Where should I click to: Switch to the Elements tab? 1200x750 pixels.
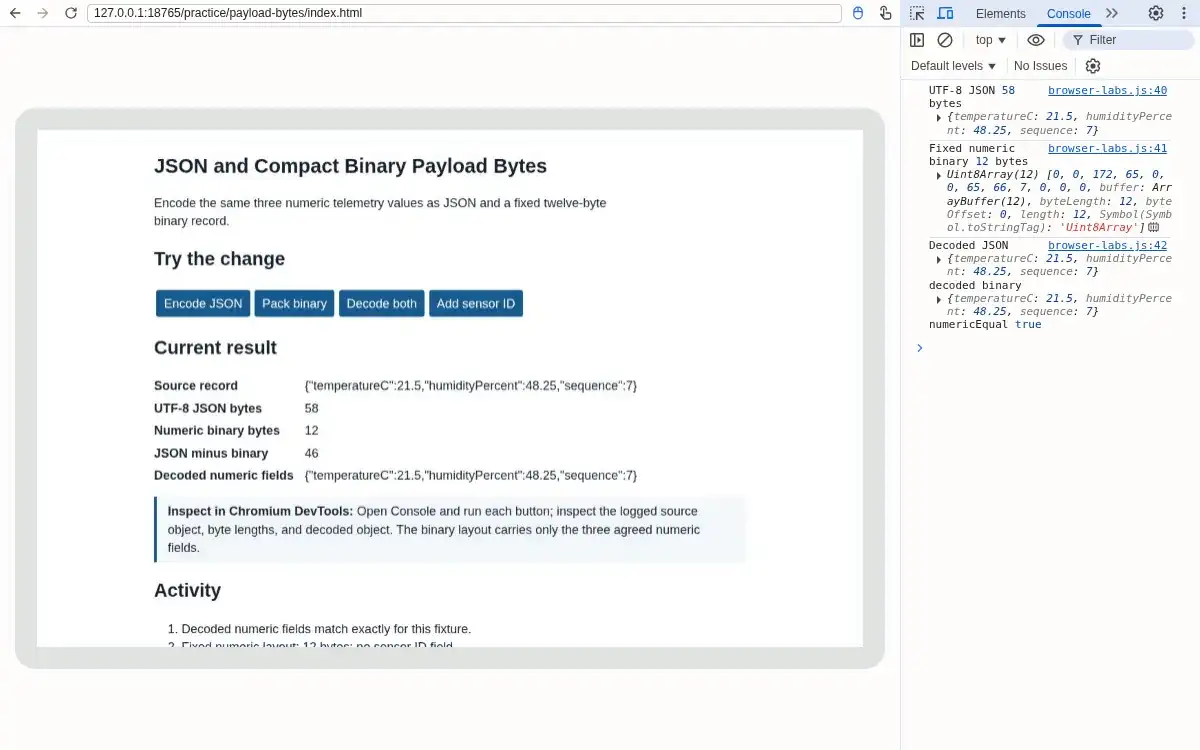tap(1000, 13)
